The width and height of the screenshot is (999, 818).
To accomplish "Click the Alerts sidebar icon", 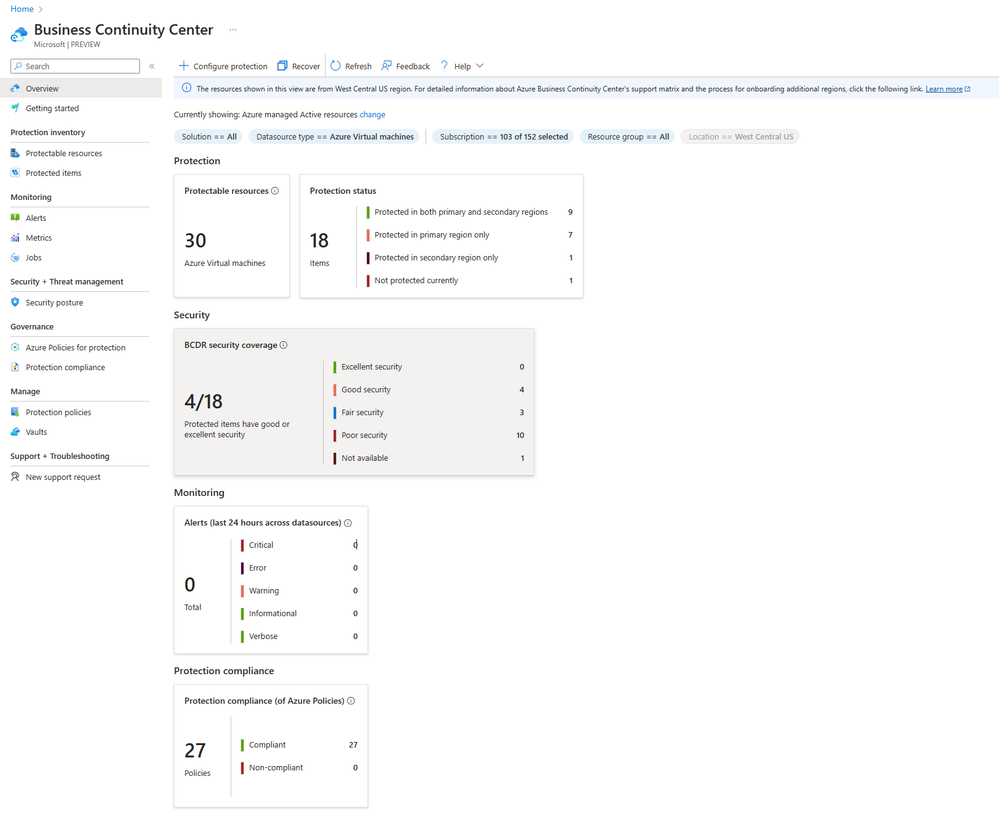I will click(15, 218).
